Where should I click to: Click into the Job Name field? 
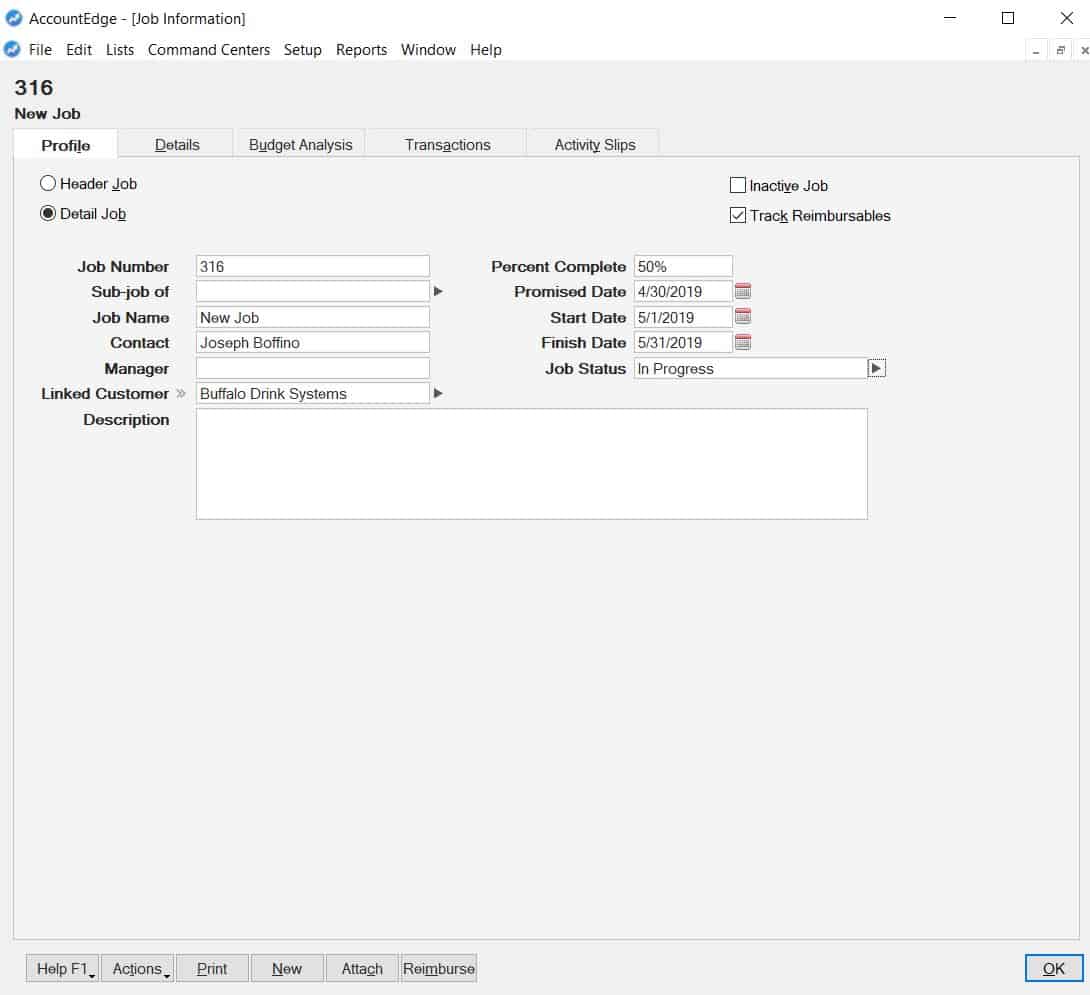click(x=313, y=317)
